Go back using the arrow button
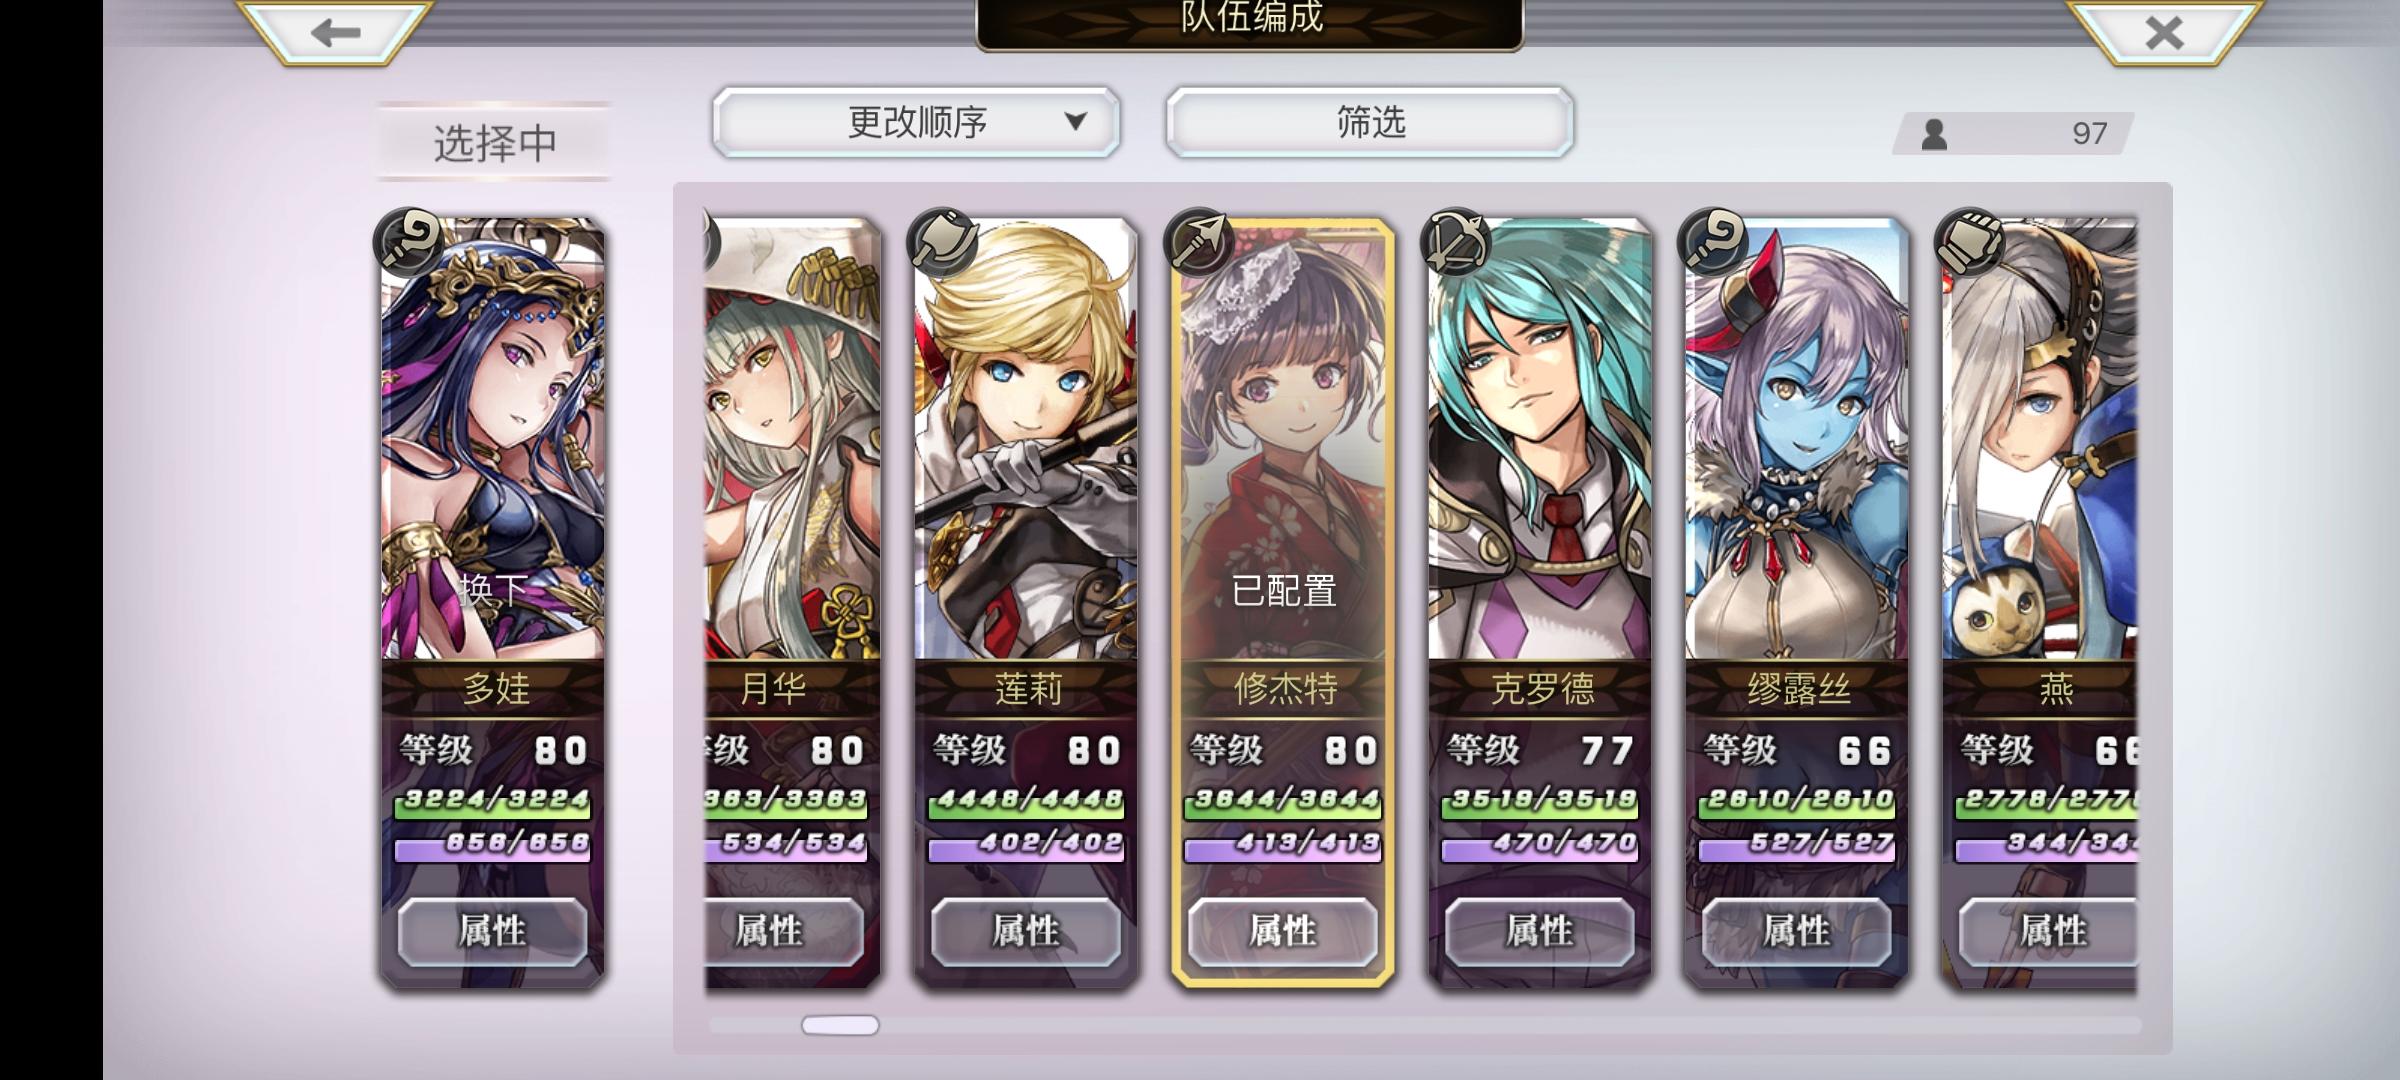 (x=335, y=32)
